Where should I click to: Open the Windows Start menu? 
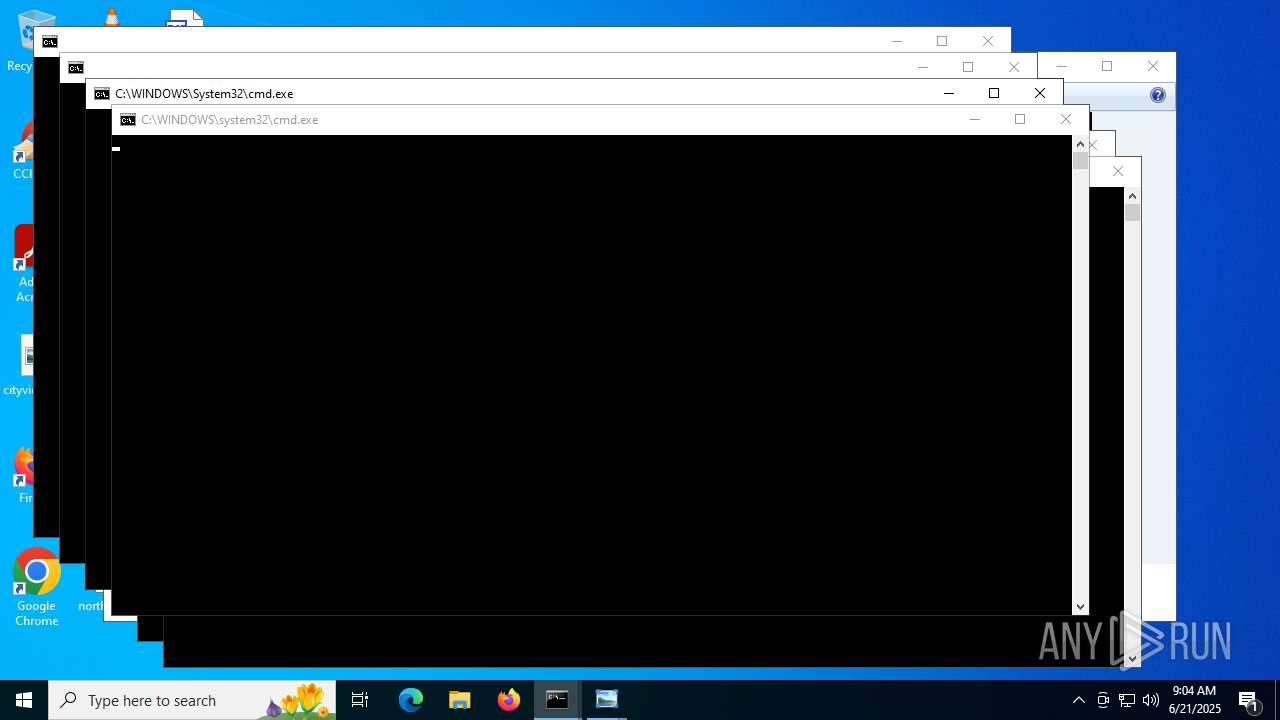(24, 700)
